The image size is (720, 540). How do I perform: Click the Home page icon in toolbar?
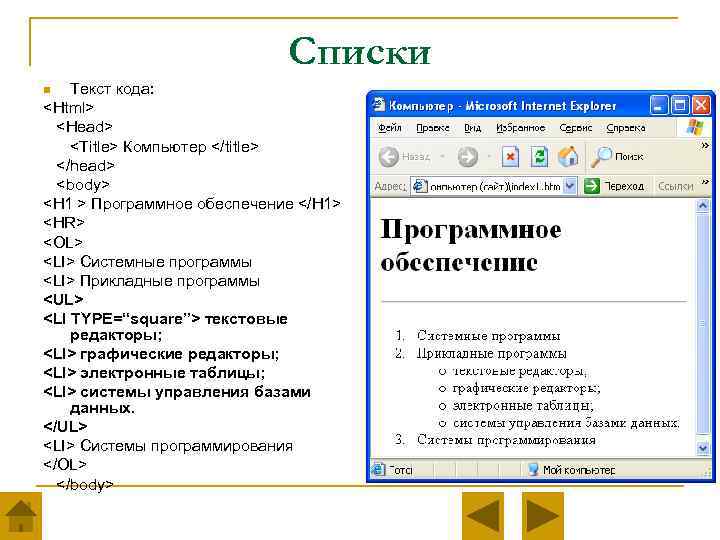(x=568, y=157)
